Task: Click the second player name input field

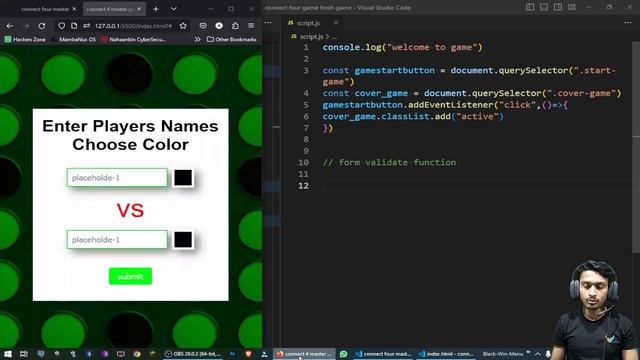Action: point(117,240)
